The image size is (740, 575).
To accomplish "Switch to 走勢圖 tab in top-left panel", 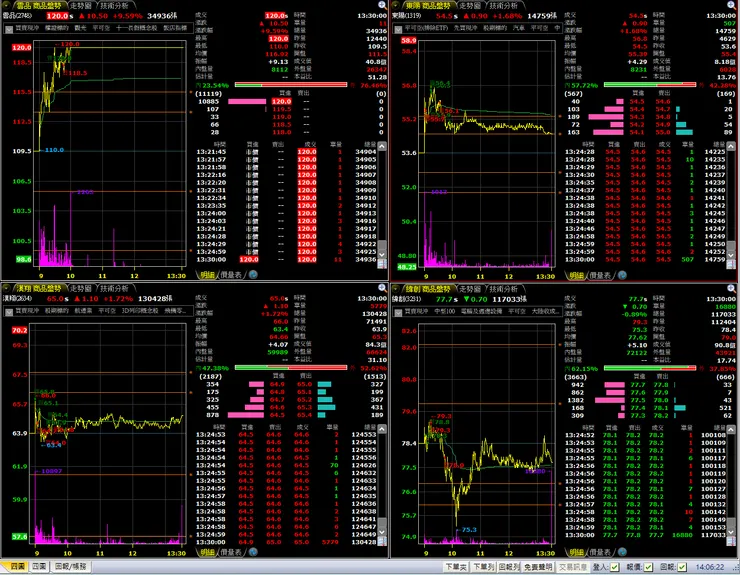I will pos(81,6).
